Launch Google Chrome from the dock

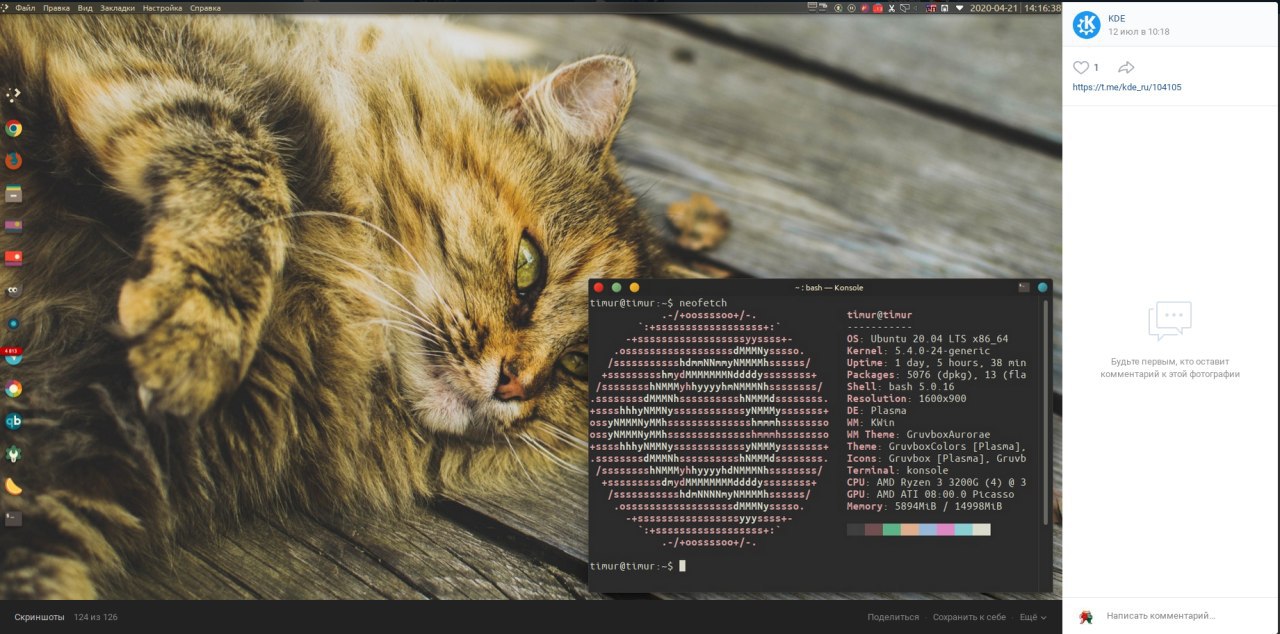click(13, 128)
